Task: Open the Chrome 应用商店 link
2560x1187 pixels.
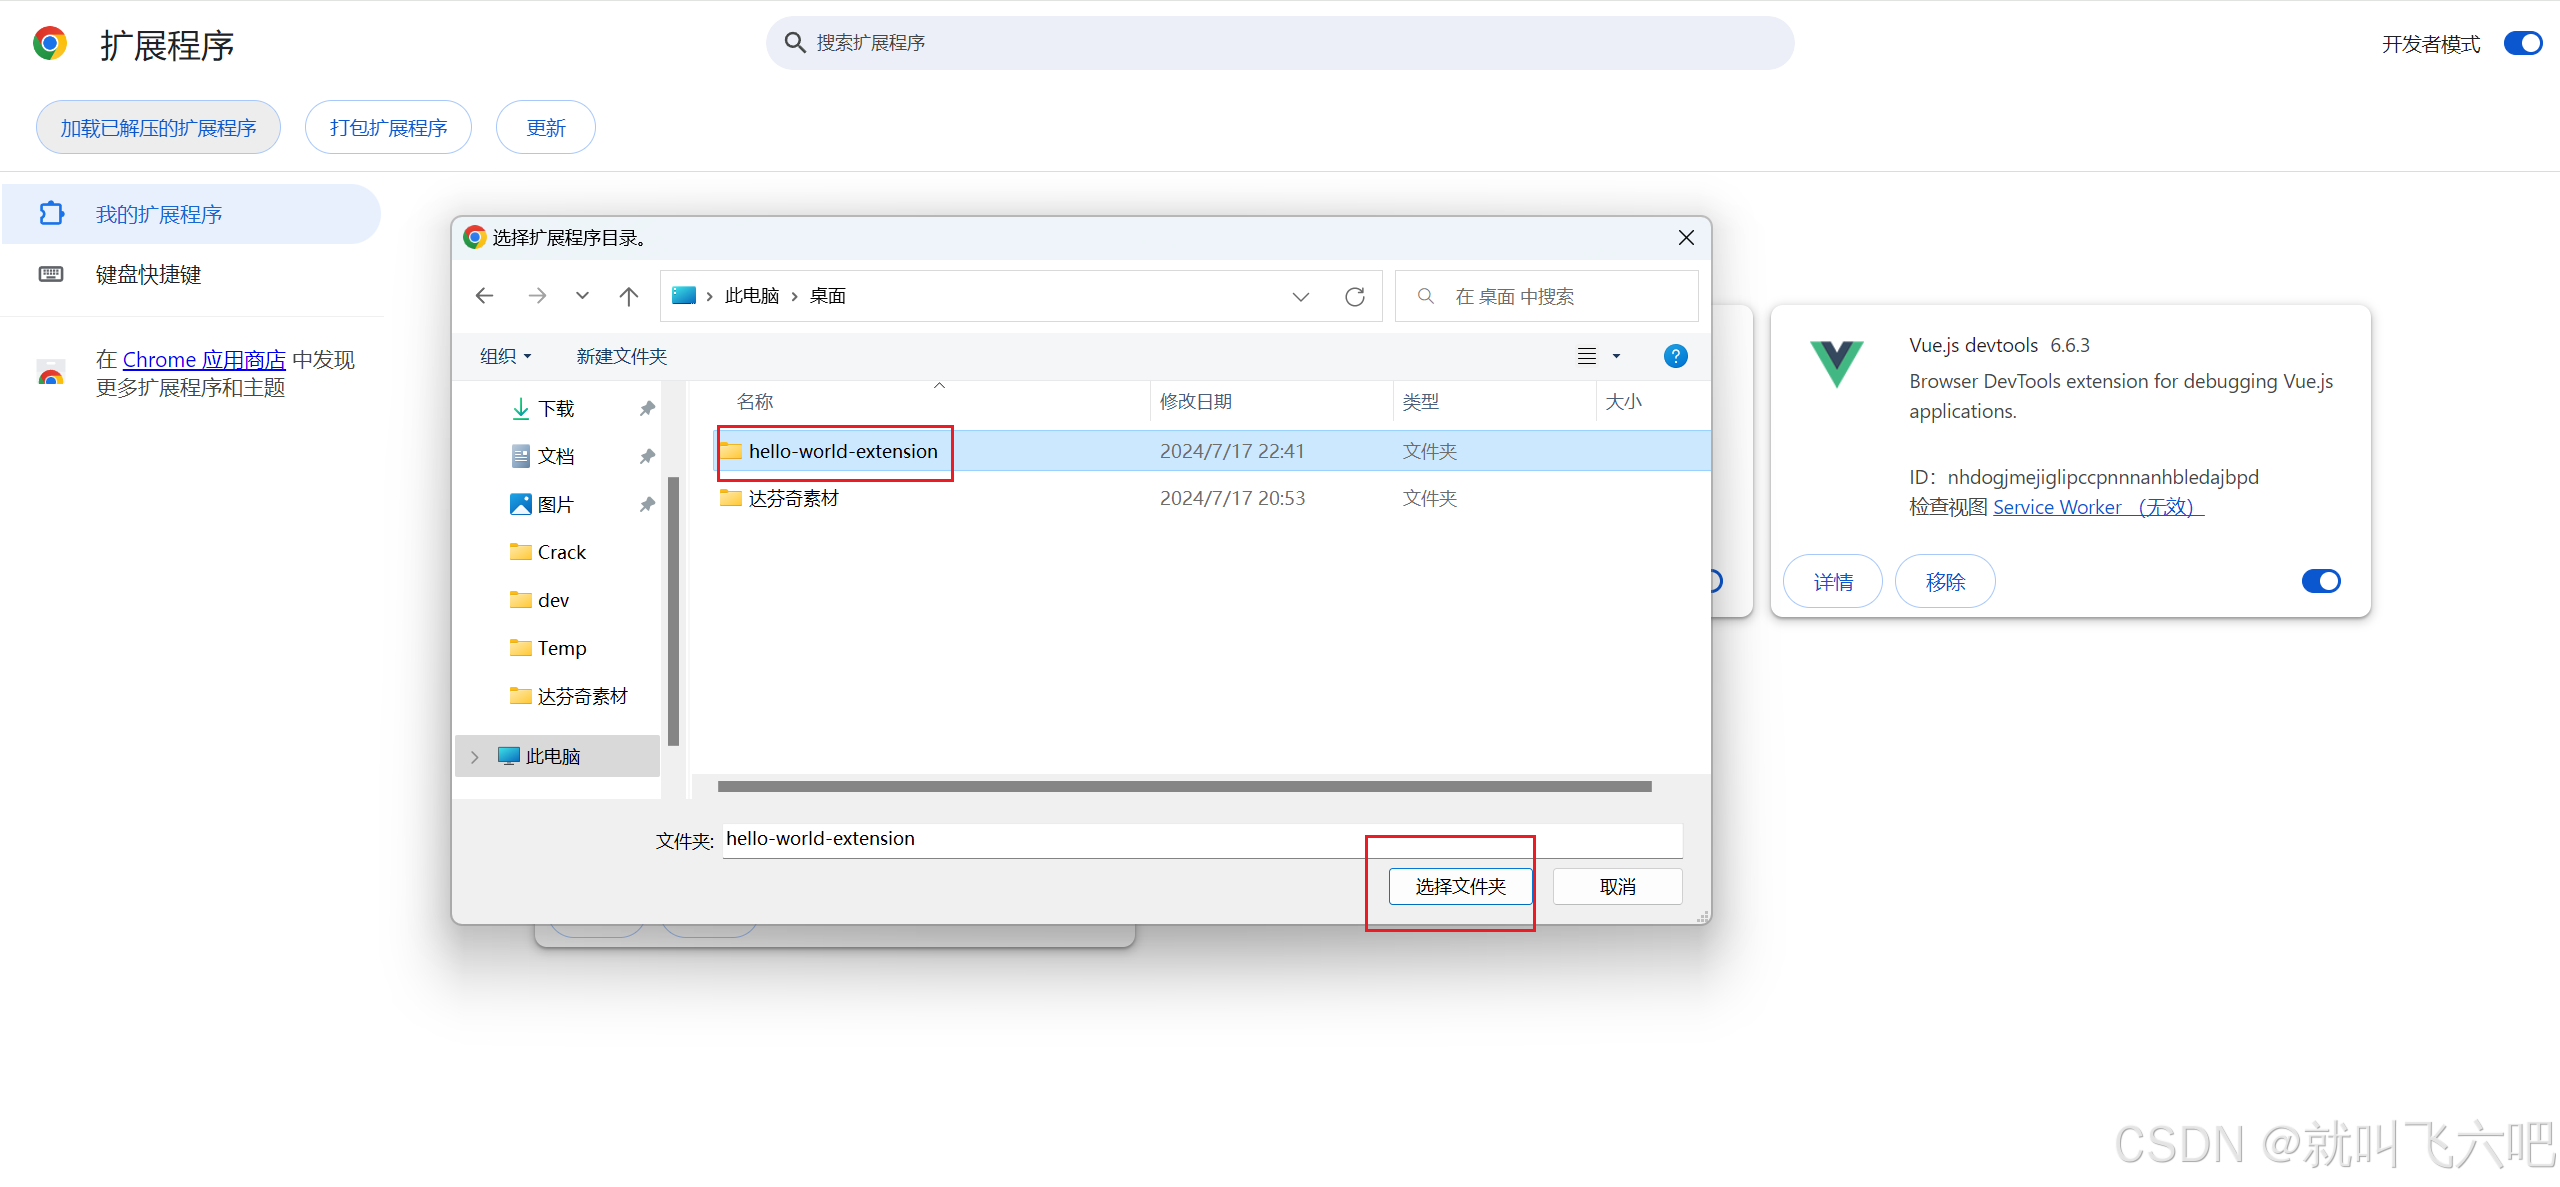Action: tap(204, 360)
